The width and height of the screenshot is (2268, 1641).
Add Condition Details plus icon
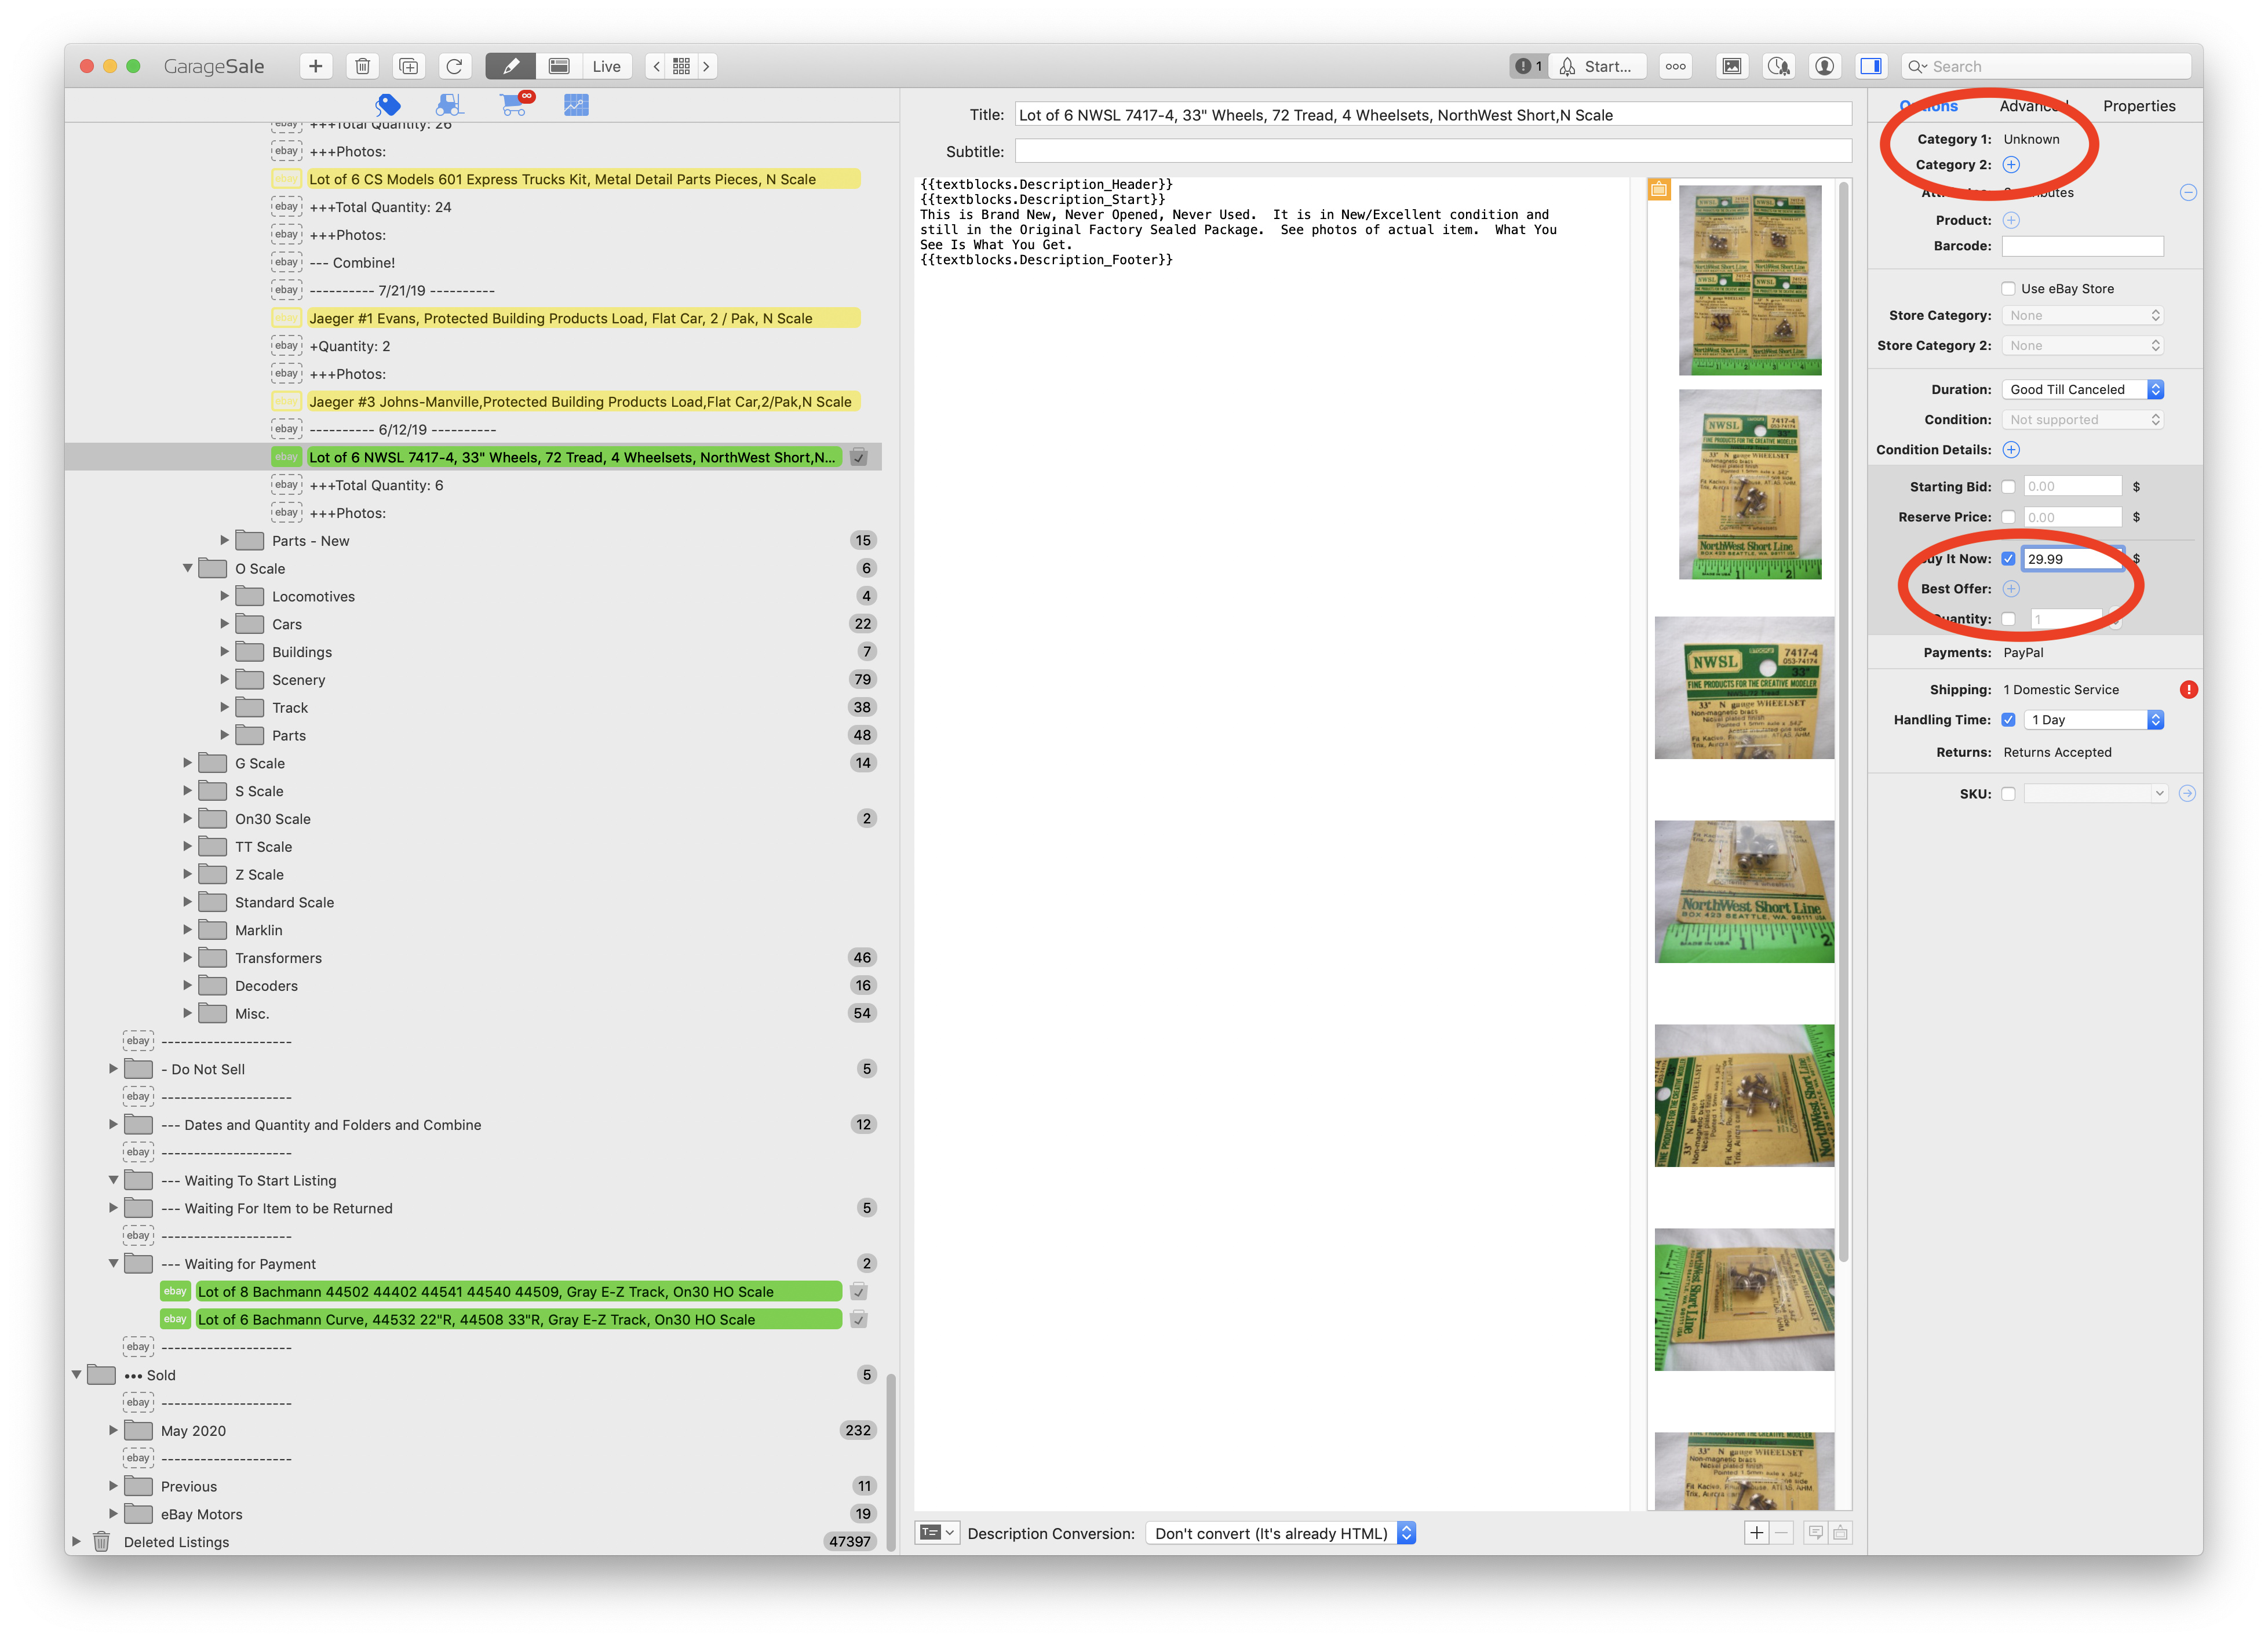[2011, 450]
